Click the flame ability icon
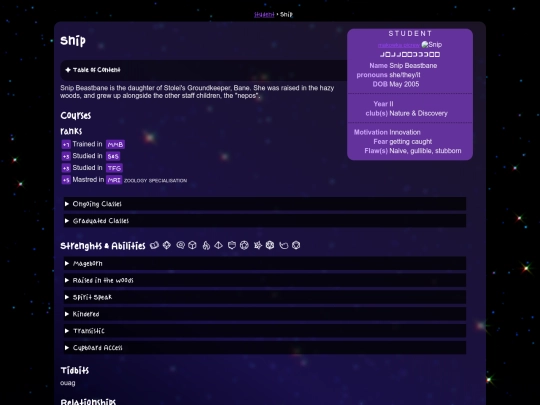 click(206, 245)
